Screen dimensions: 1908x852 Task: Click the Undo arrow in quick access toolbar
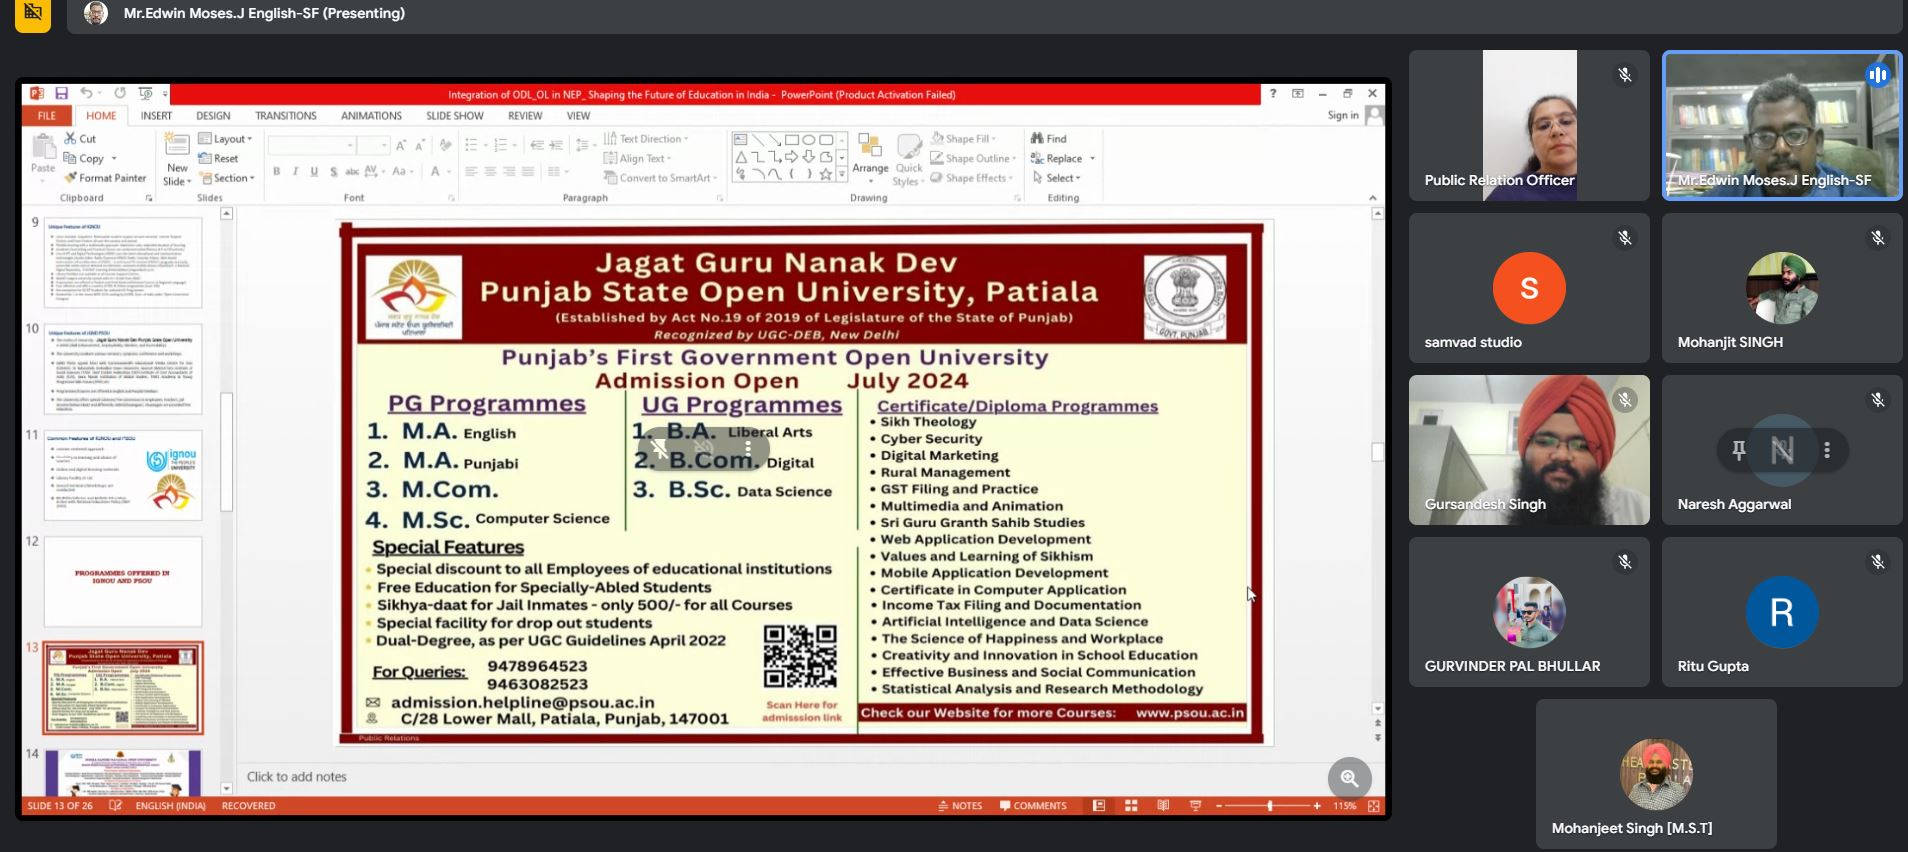click(x=86, y=93)
